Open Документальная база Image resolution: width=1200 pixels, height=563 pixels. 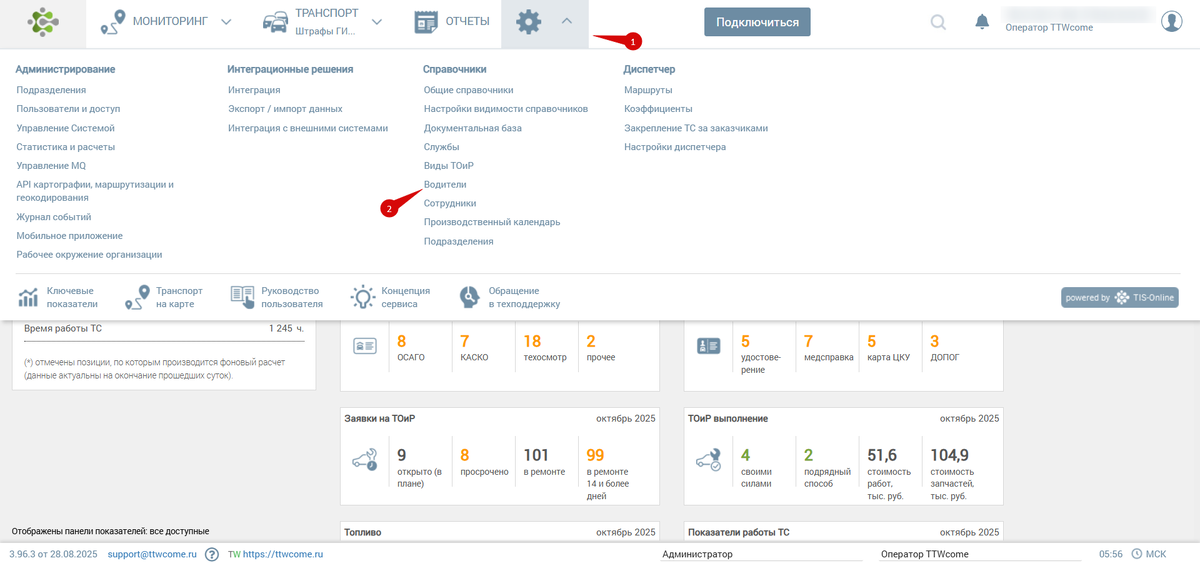click(473, 128)
